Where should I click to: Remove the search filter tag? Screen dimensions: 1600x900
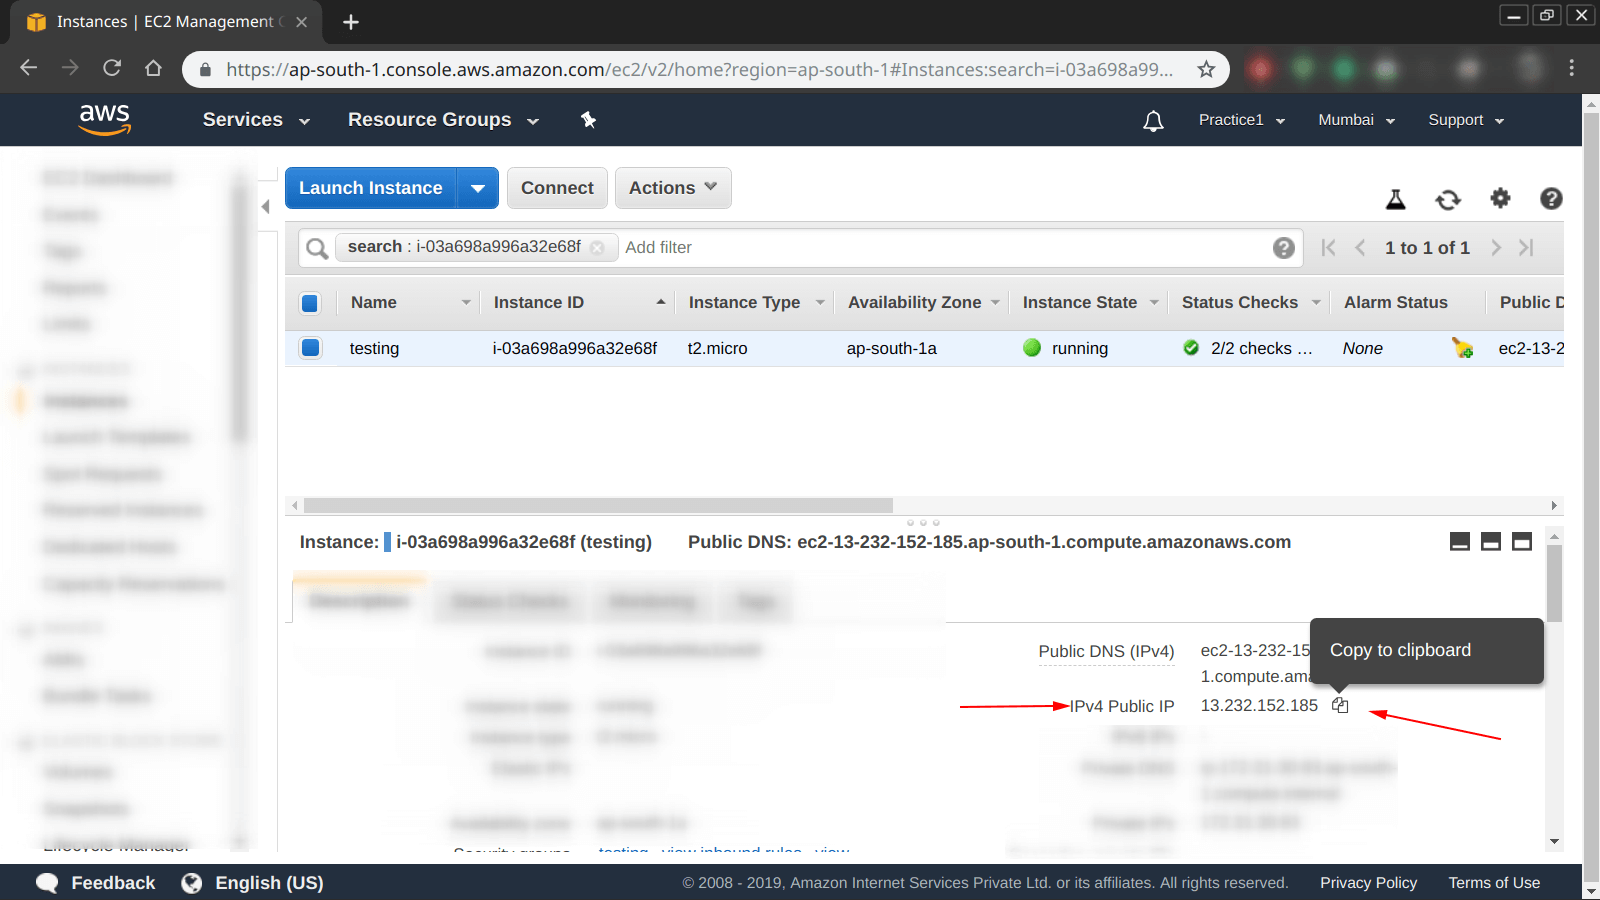[x=597, y=248]
